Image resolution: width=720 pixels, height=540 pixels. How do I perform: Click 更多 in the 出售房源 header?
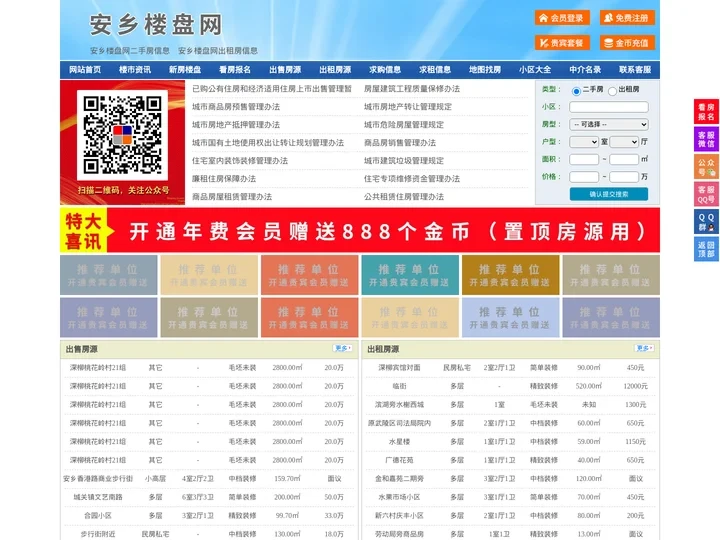(x=342, y=349)
